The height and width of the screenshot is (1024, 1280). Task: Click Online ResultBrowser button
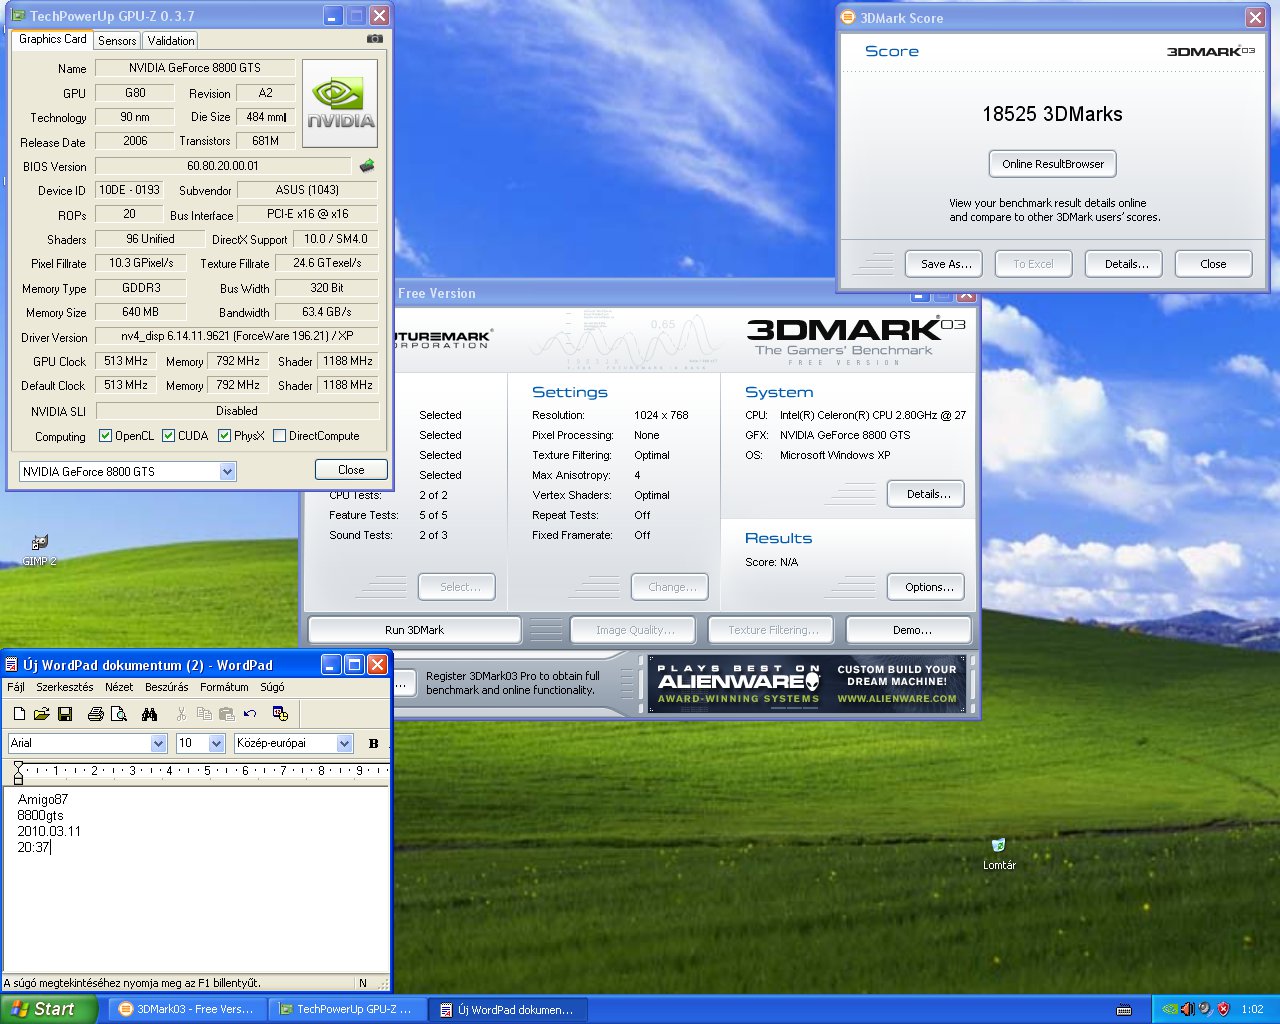pos(1053,164)
